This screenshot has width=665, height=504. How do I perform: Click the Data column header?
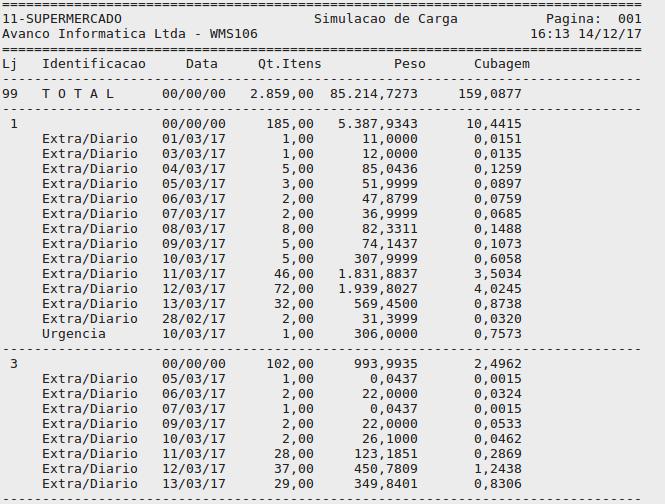tap(202, 64)
